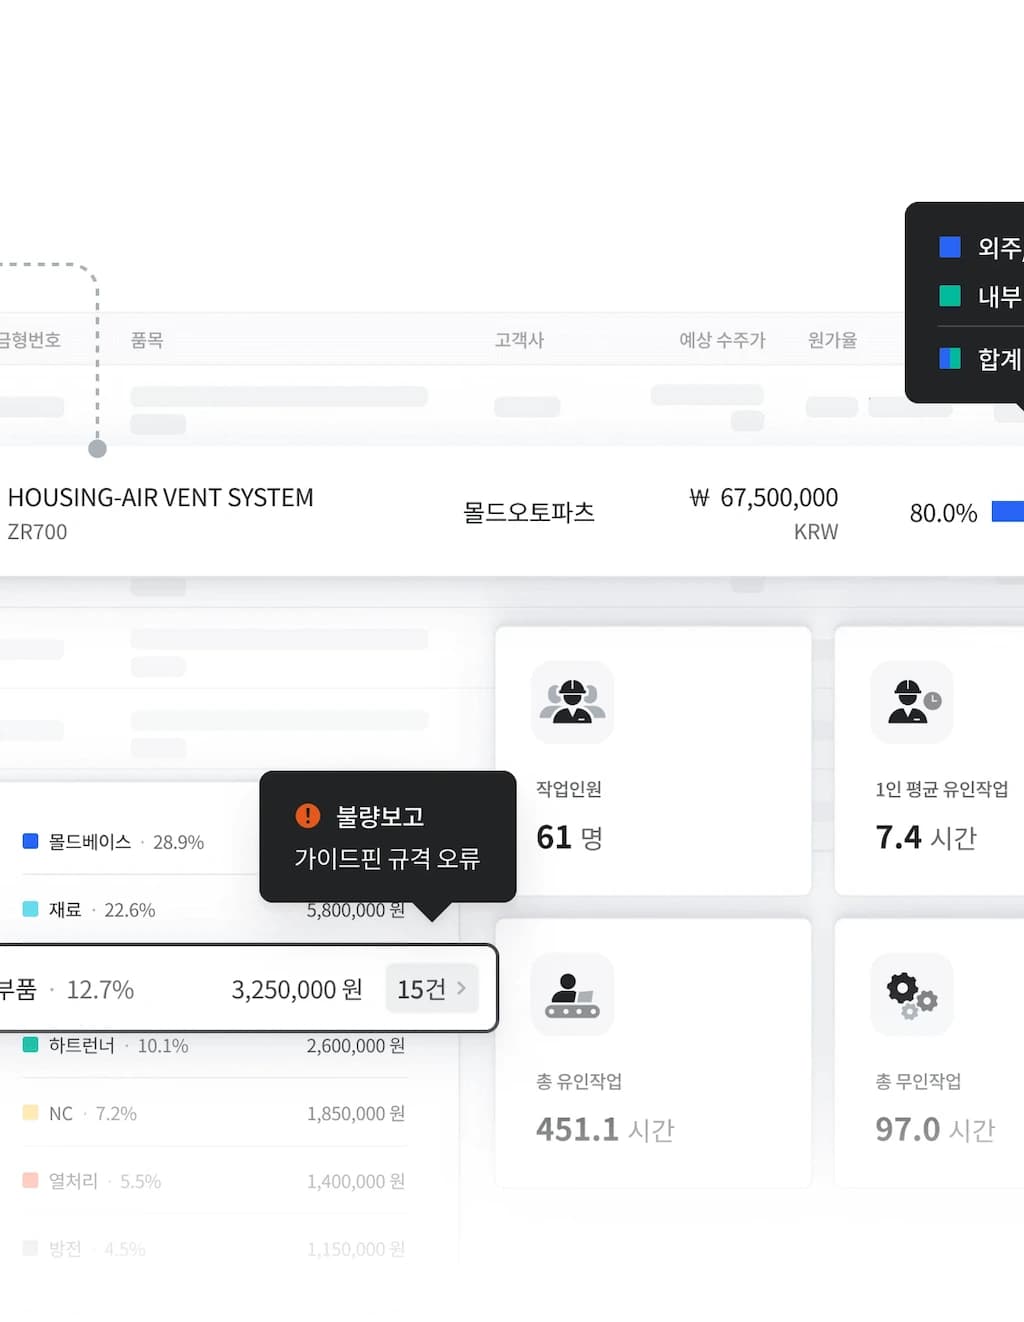The image size is (1024, 1322).
Task: Click the cyan 재료 color swatch
Action: coord(30,910)
